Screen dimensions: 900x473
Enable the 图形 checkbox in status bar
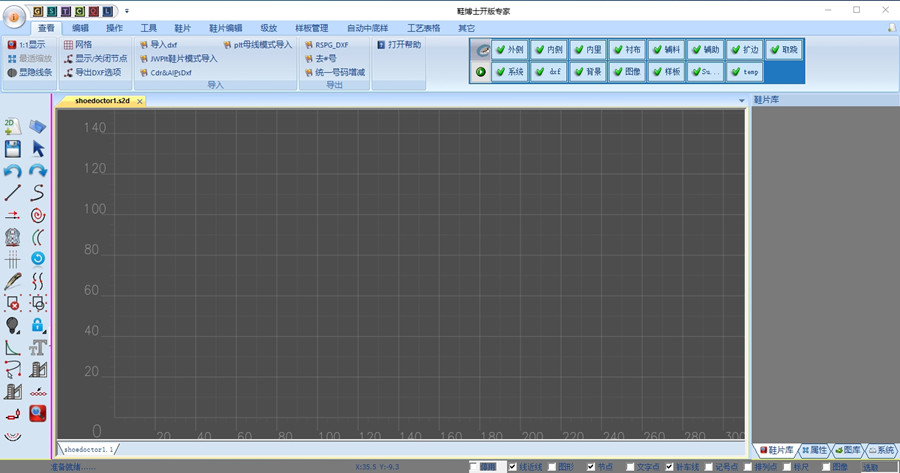click(x=552, y=467)
